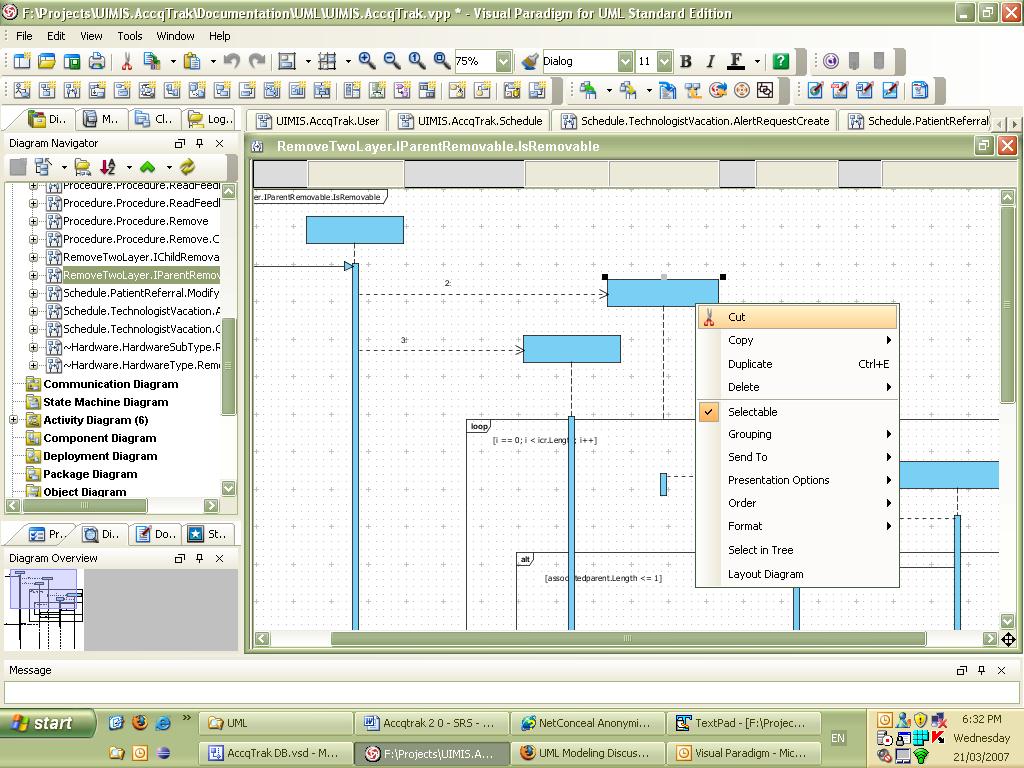Click the Refresh icon in Diagram Navigator

[188, 167]
